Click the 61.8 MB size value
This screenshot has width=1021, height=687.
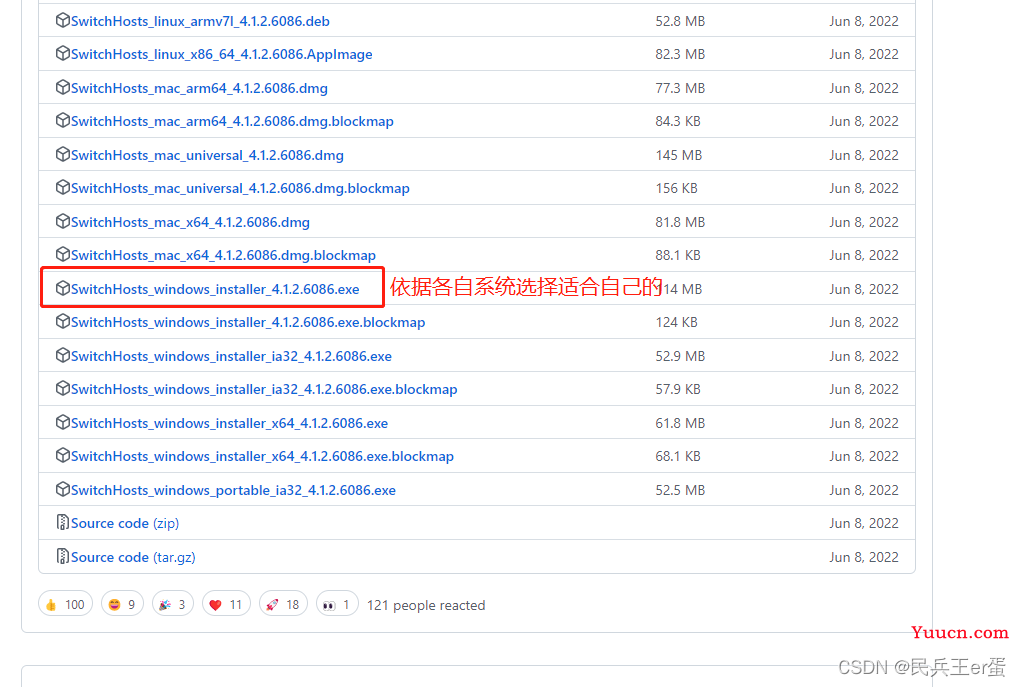(680, 423)
